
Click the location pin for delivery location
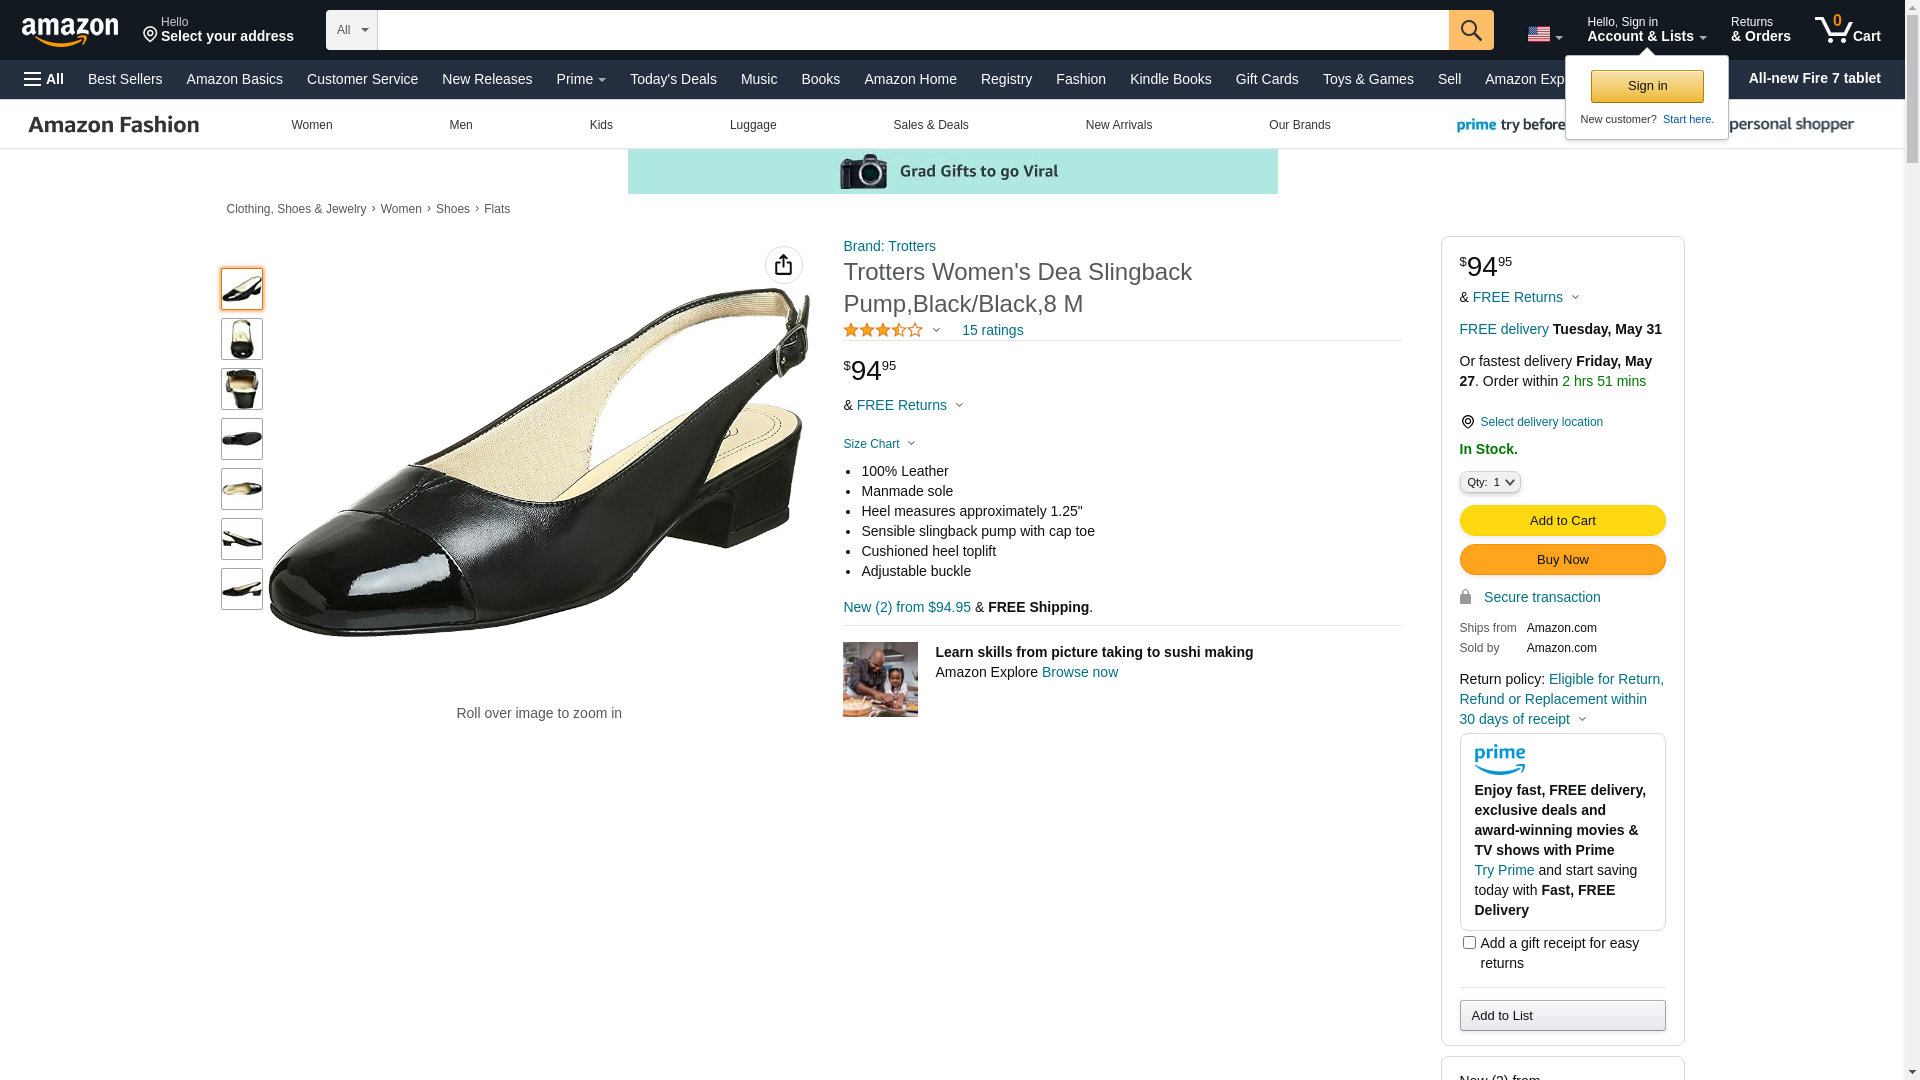(1467, 422)
